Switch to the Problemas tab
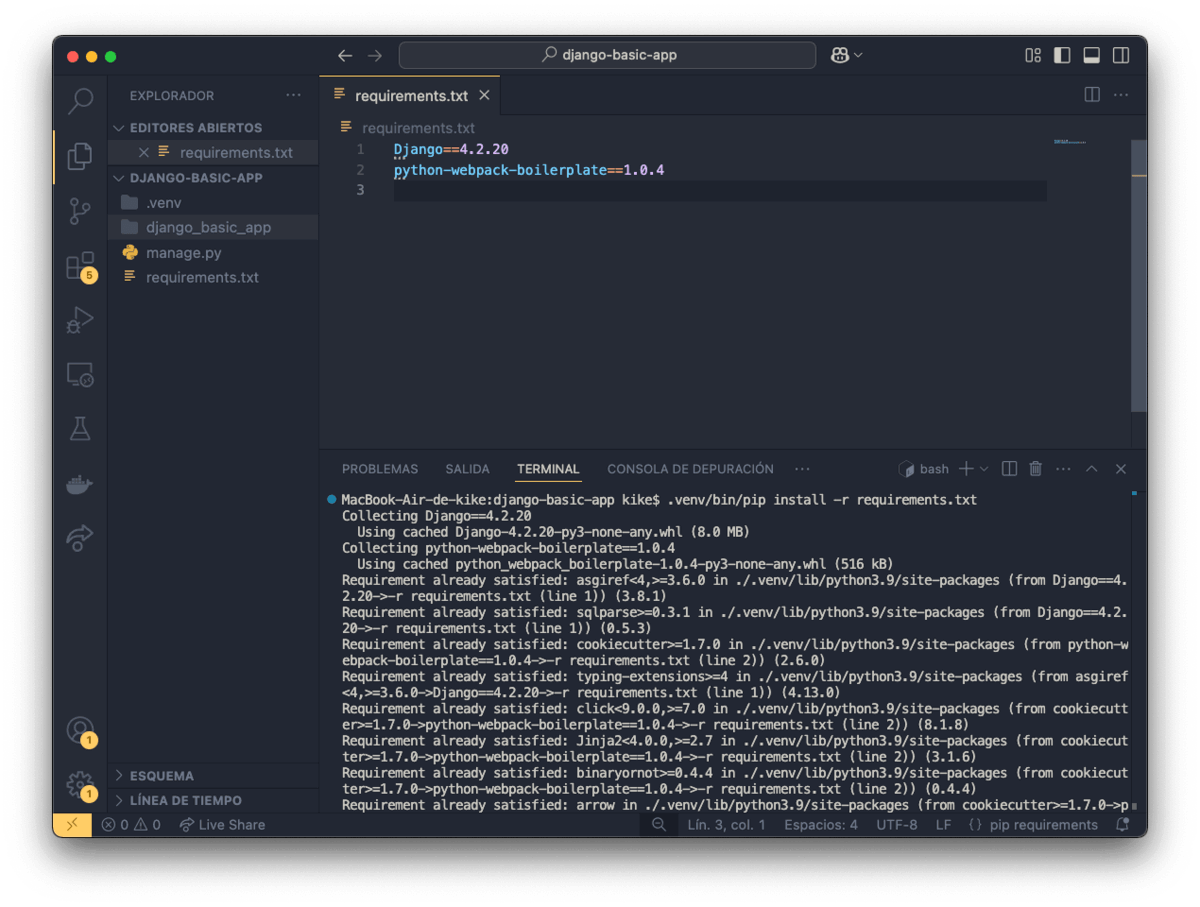The width and height of the screenshot is (1200, 907). 380,469
